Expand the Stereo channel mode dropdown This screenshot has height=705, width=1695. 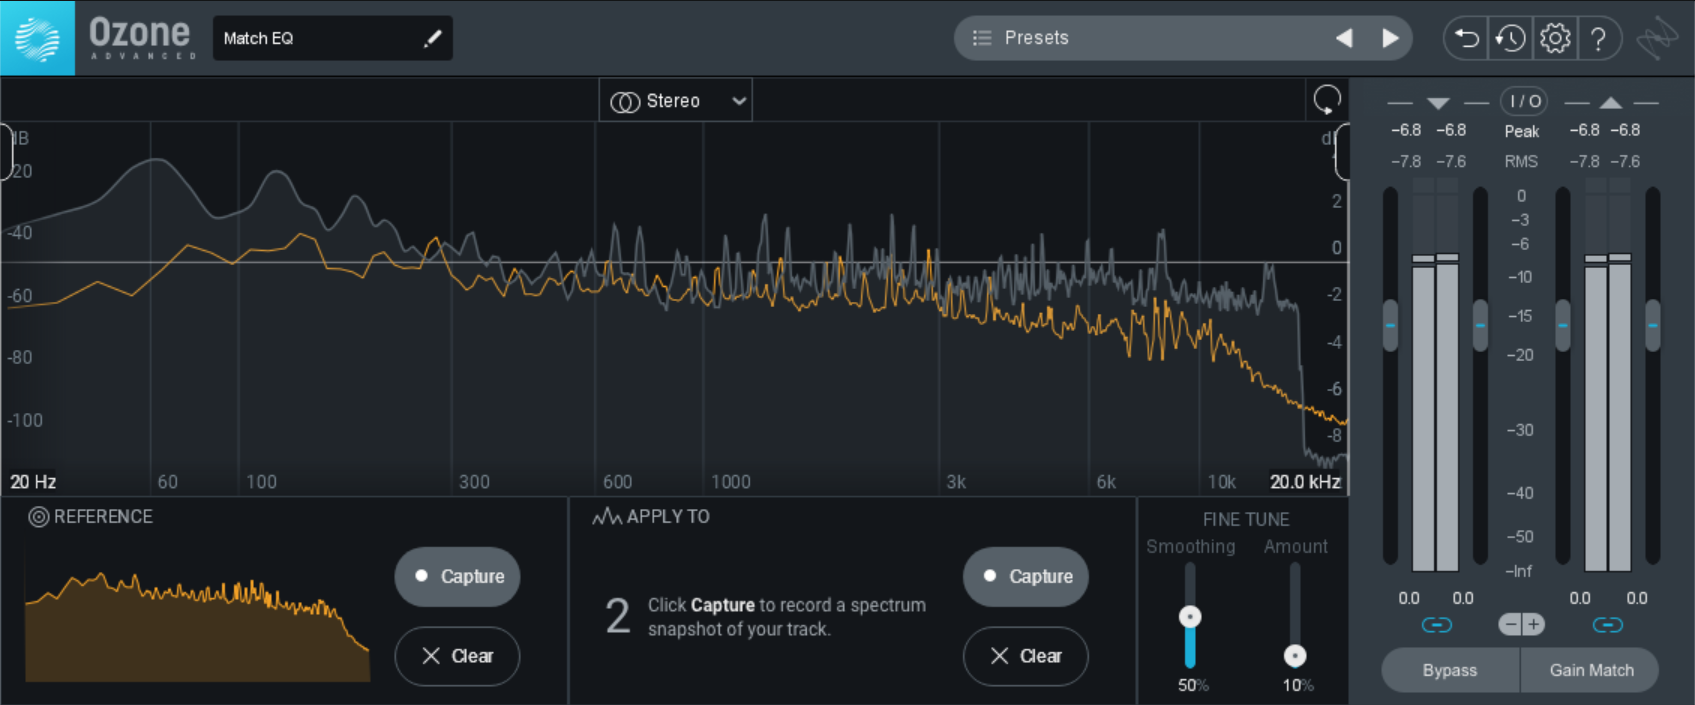(x=676, y=101)
